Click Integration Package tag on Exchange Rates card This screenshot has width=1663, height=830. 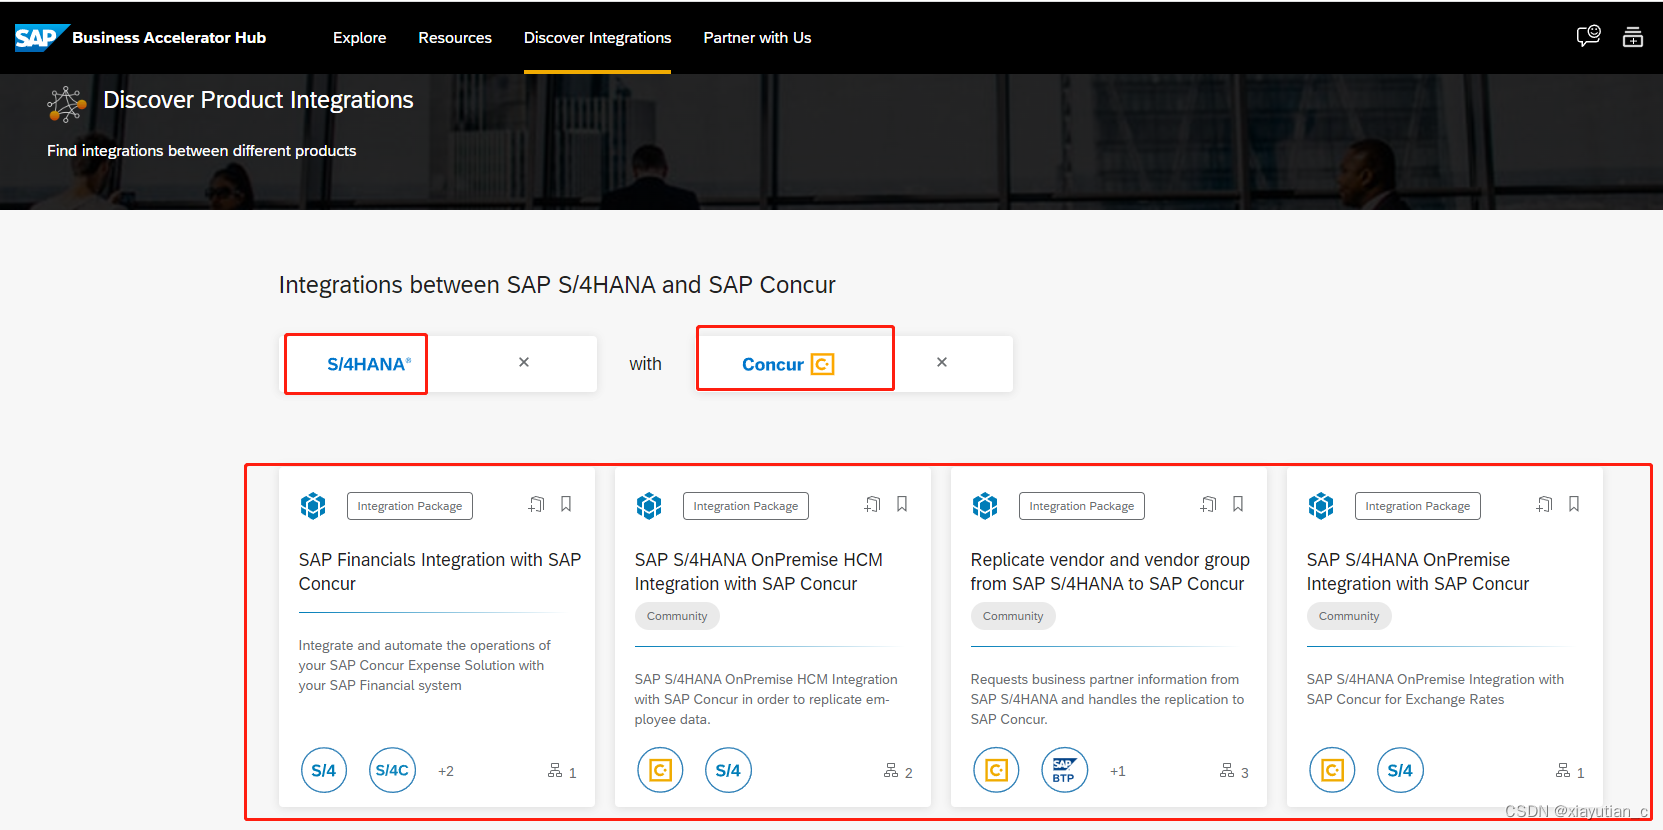[1418, 506]
